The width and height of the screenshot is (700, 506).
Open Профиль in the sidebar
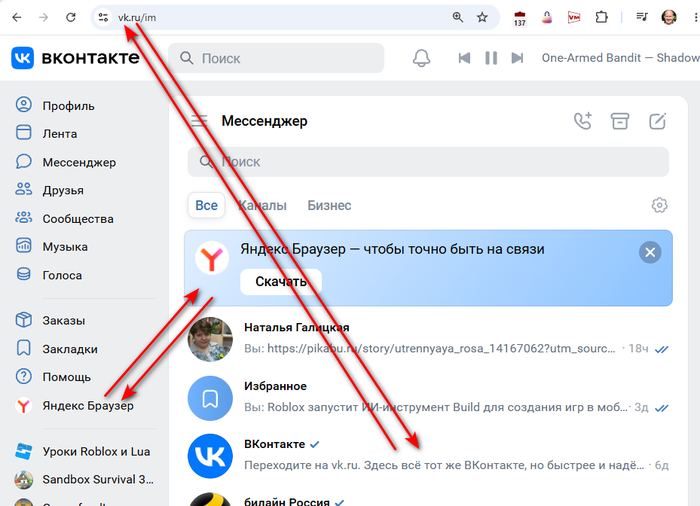(x=55, y=105)
